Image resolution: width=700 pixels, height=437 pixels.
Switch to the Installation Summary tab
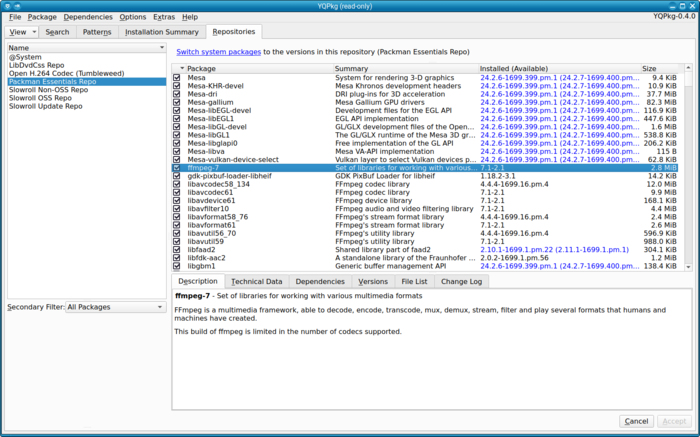tap(161, 32)
